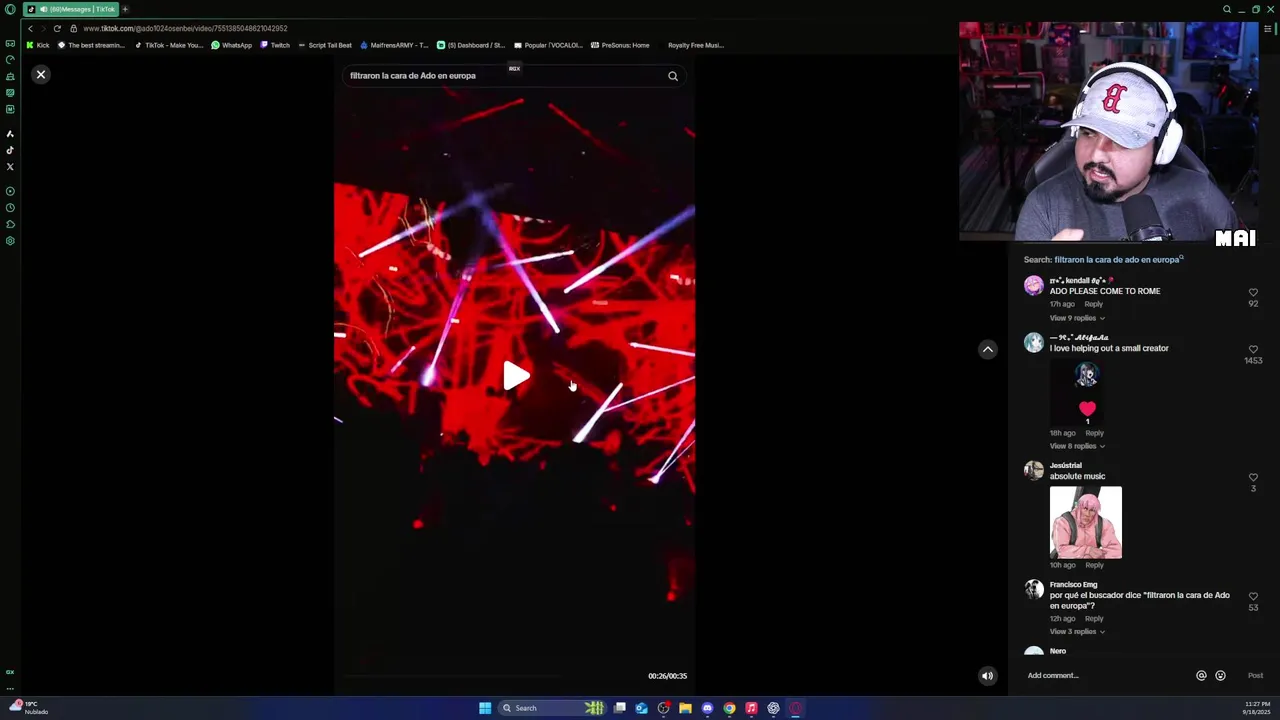Image resolution: width=1280 pixels, height=720 pixels.
Task: Open the 'Script Tail Beat' bookmark
Action: 325,45
